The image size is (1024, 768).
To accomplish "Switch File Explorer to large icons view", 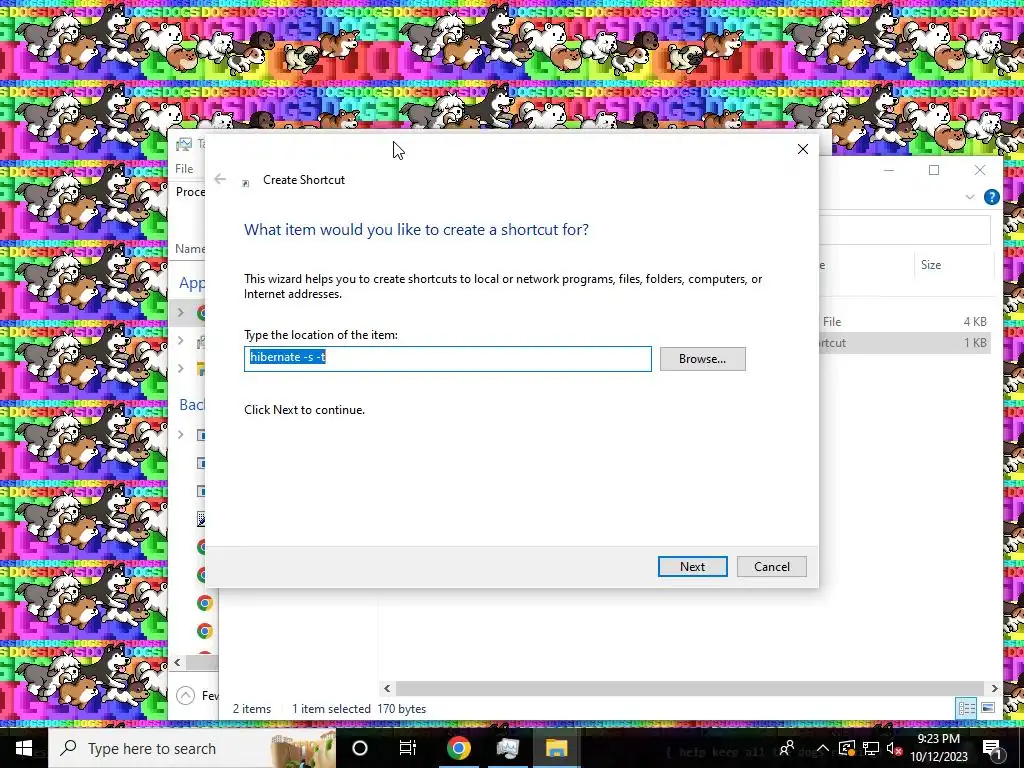I will (x=988, y=708).
